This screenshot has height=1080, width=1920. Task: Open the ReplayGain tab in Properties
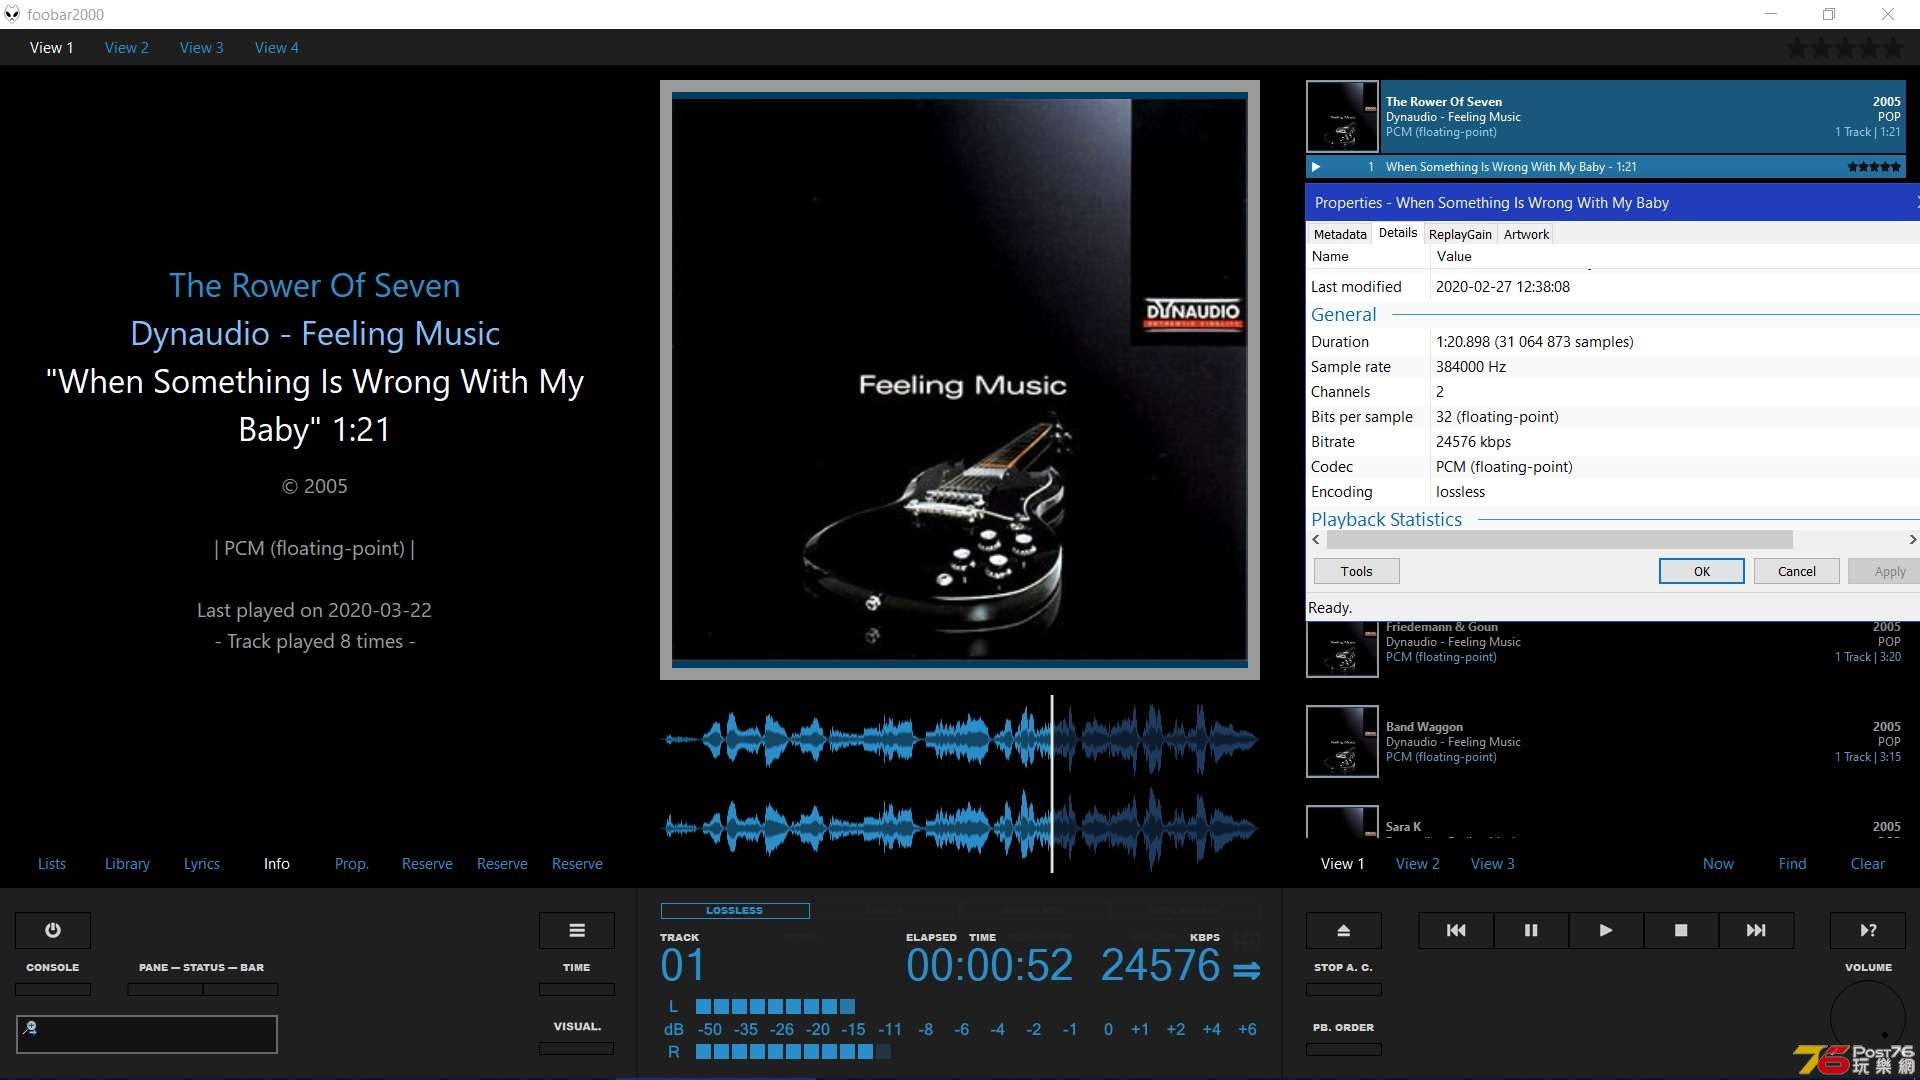click(1459, 234)
